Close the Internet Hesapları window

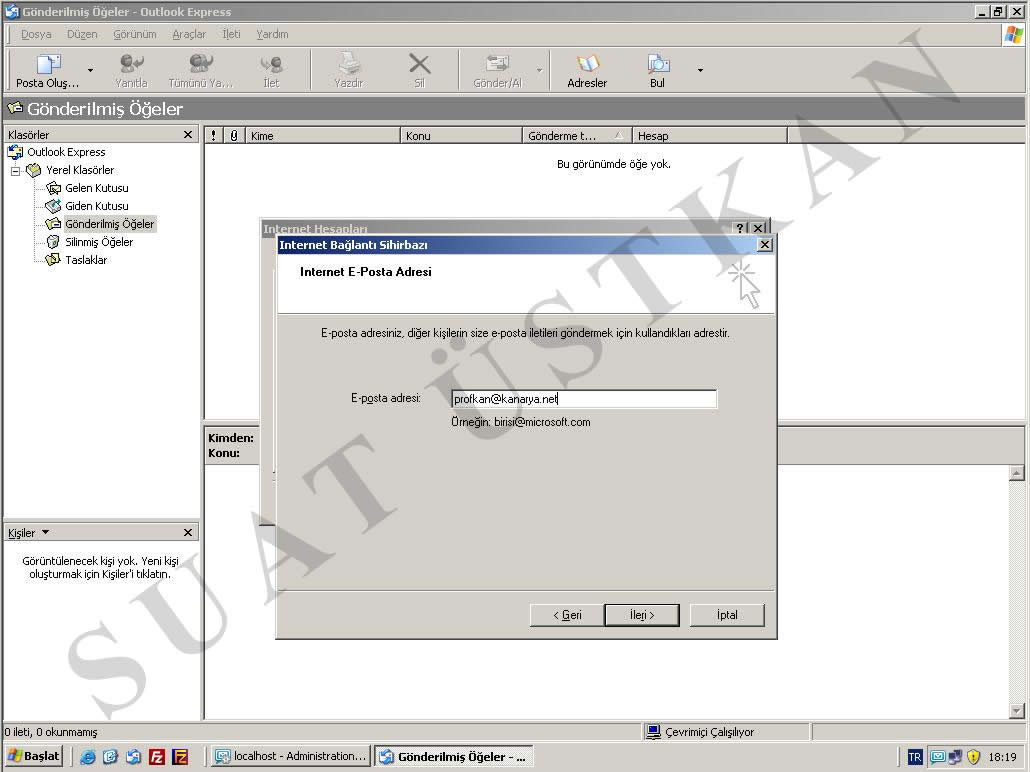pos(759,227)
